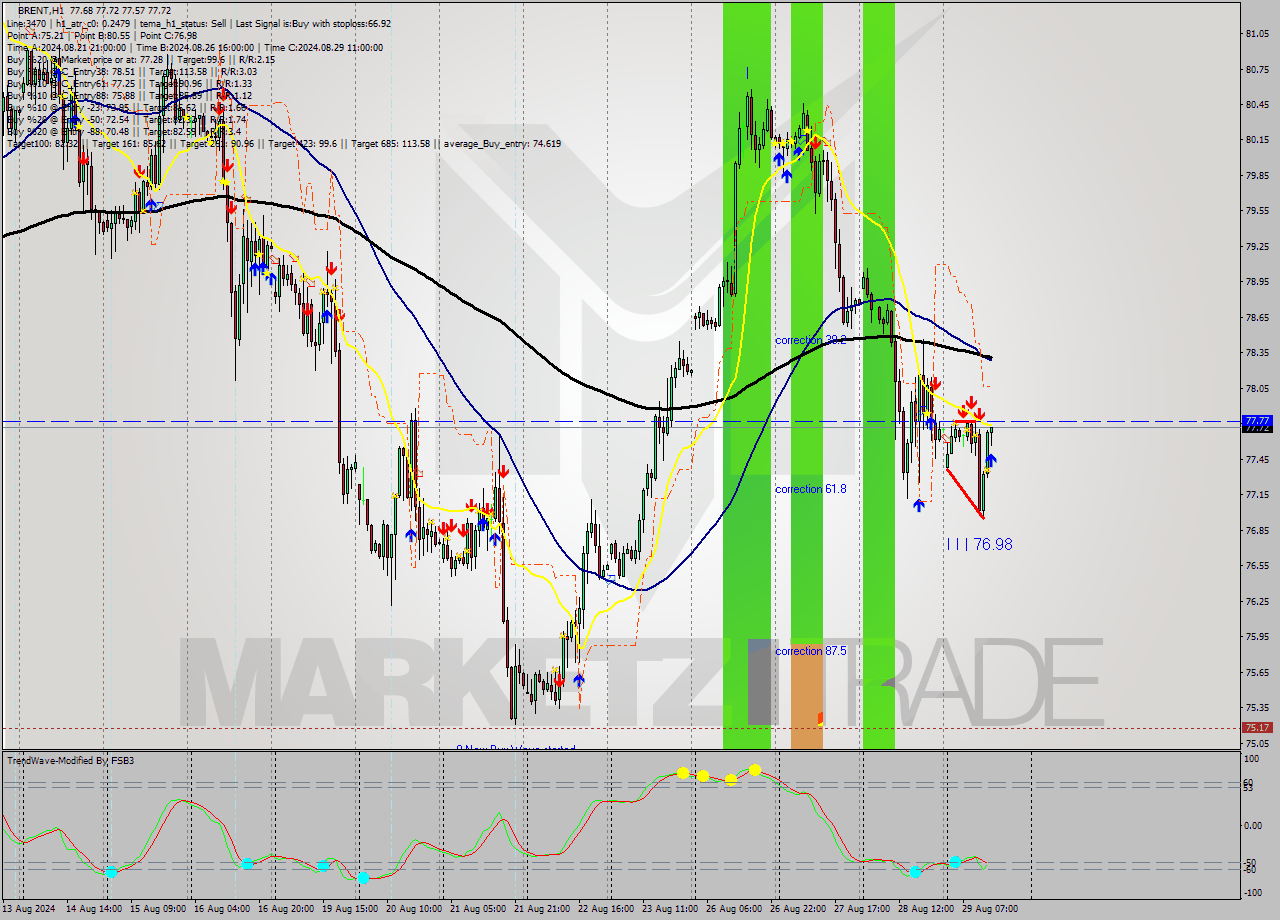Click the 'correction 38.2' label
The image size is (1280, 920).
[811, 340]
